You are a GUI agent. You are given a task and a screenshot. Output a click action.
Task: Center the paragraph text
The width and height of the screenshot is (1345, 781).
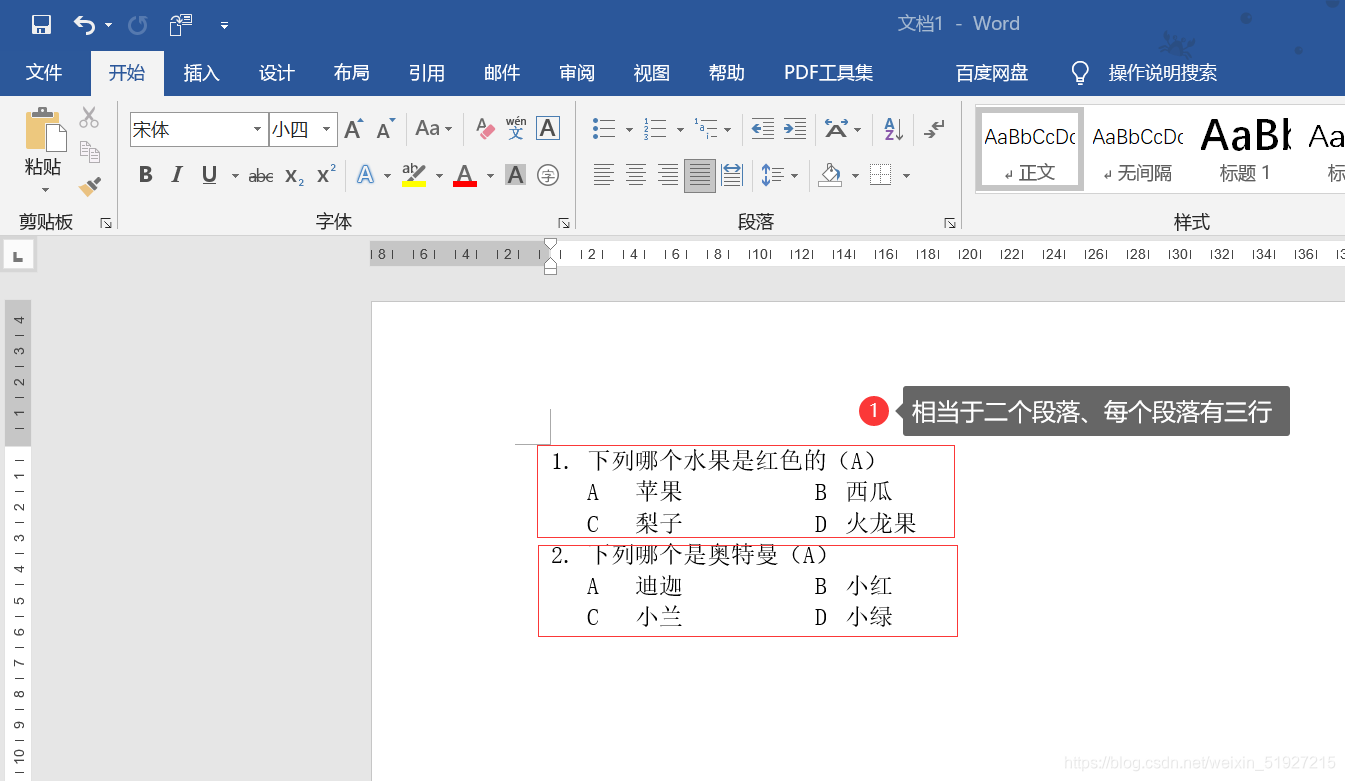(636, 175)
